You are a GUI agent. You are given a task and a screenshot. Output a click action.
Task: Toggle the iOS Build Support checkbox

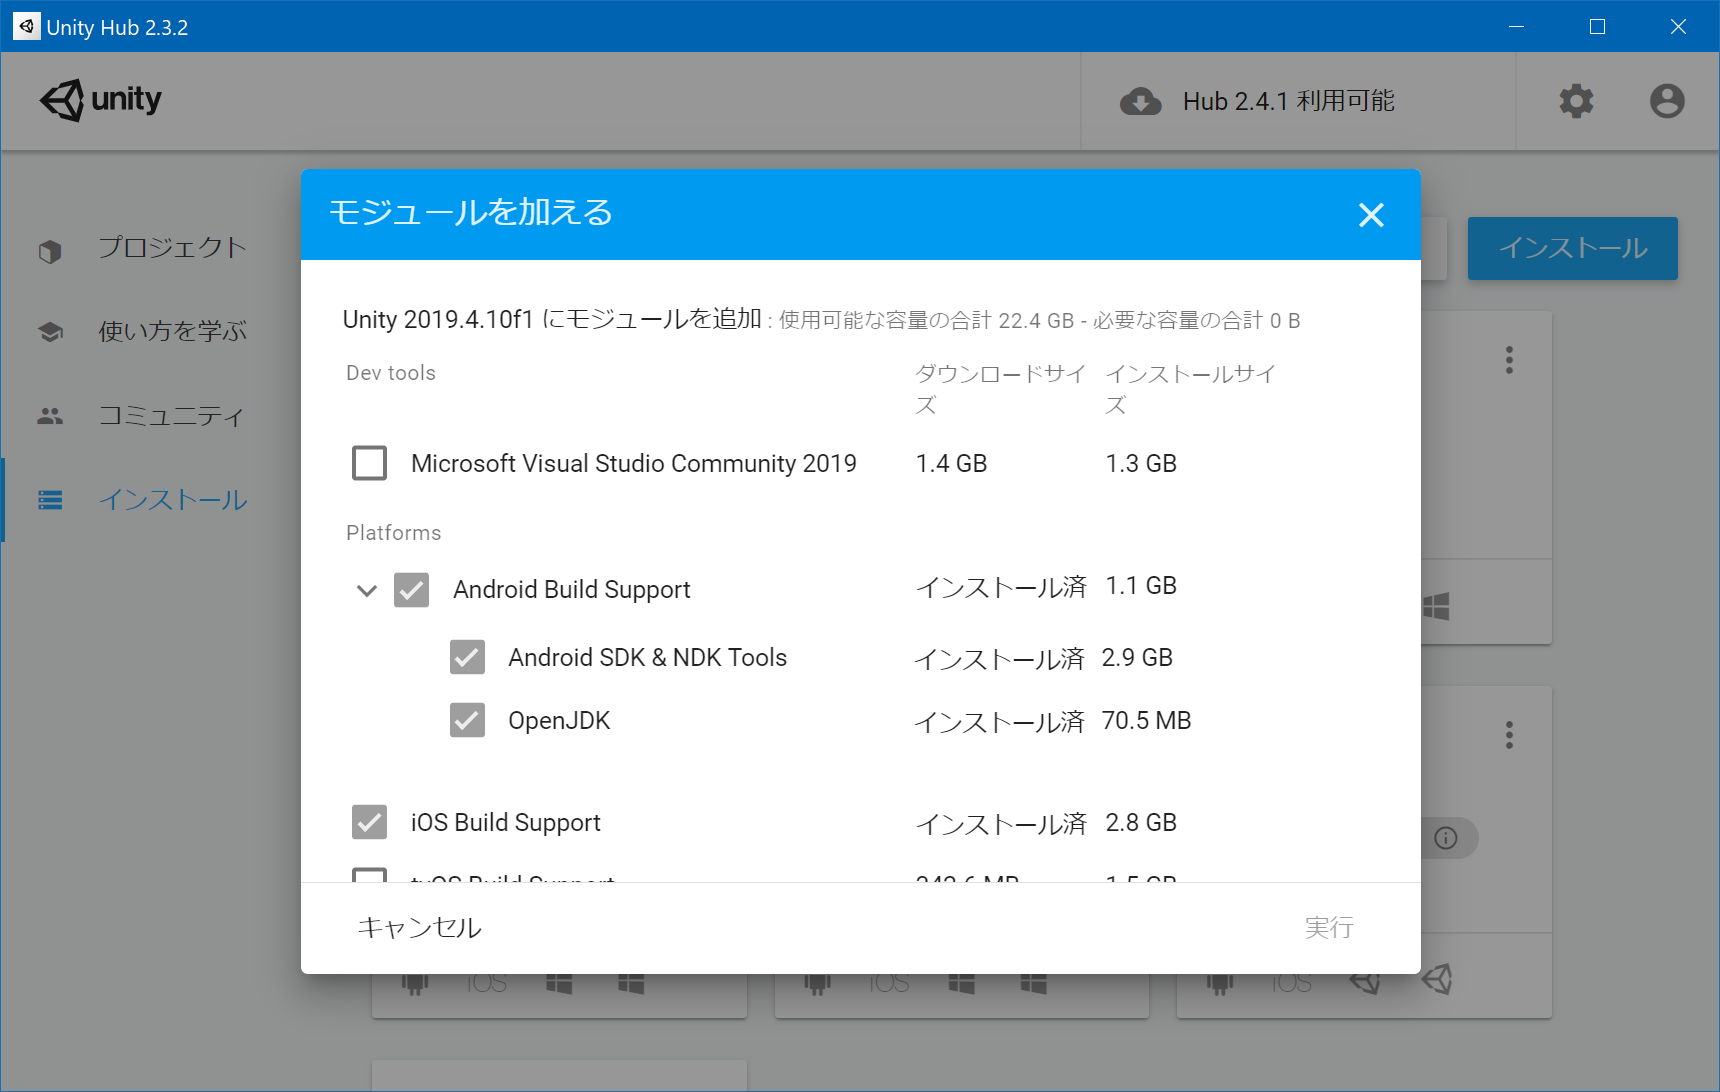(370, 822)
